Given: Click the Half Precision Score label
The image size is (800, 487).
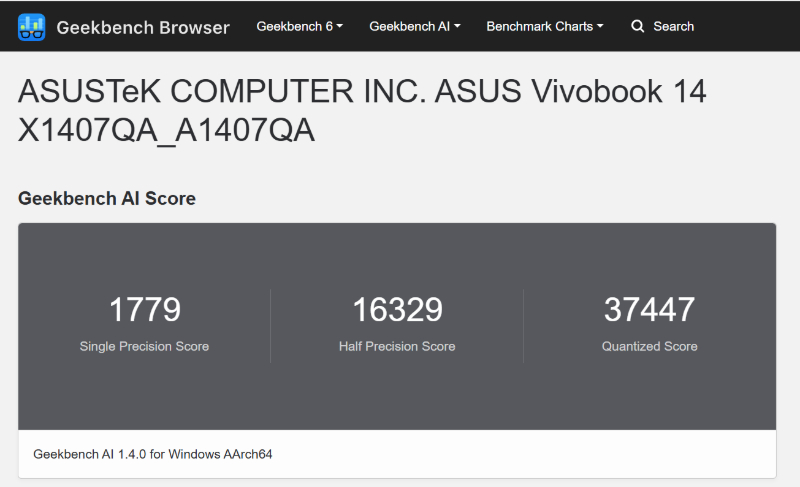Looking at the screenshot, I should (x=397, y=347).
